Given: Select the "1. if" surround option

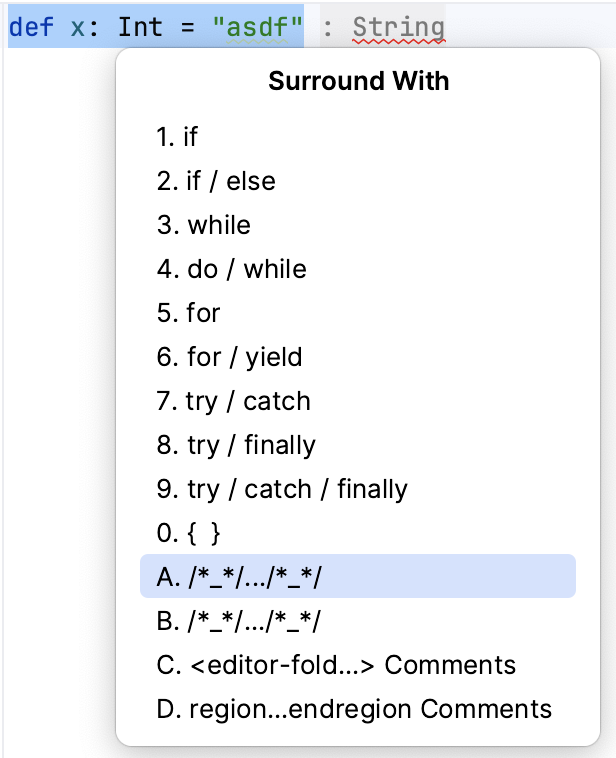Looking at the screenshot, I should (178, 137).
